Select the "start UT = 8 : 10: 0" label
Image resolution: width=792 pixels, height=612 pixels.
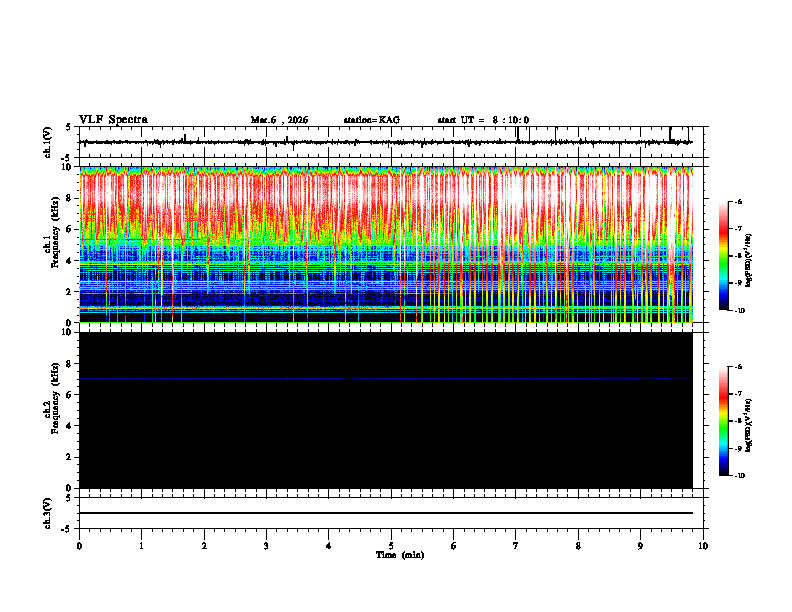[483, 120]
